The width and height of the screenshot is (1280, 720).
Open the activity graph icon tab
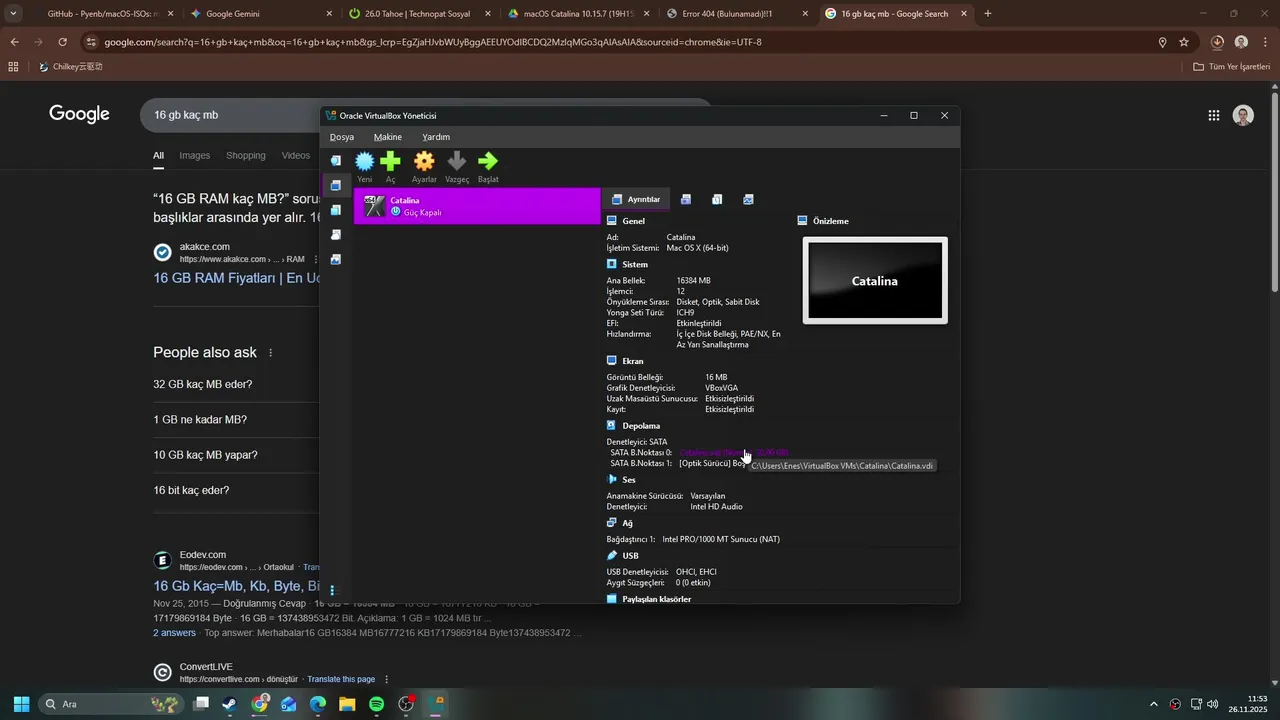(748, 199)
